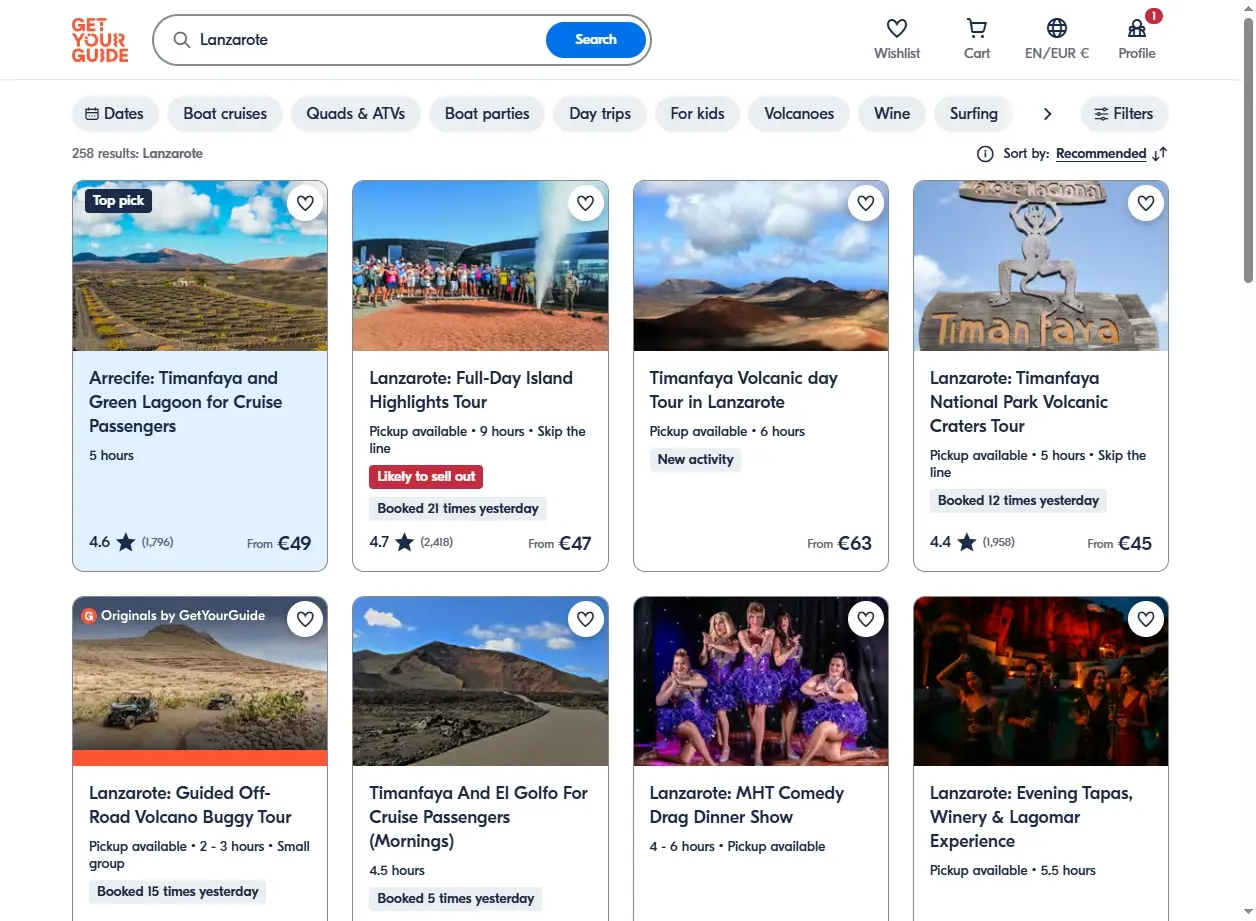Toggle the sort order arrows icon
Viewport: 1256px width, 921px height.
[1160, 154]
